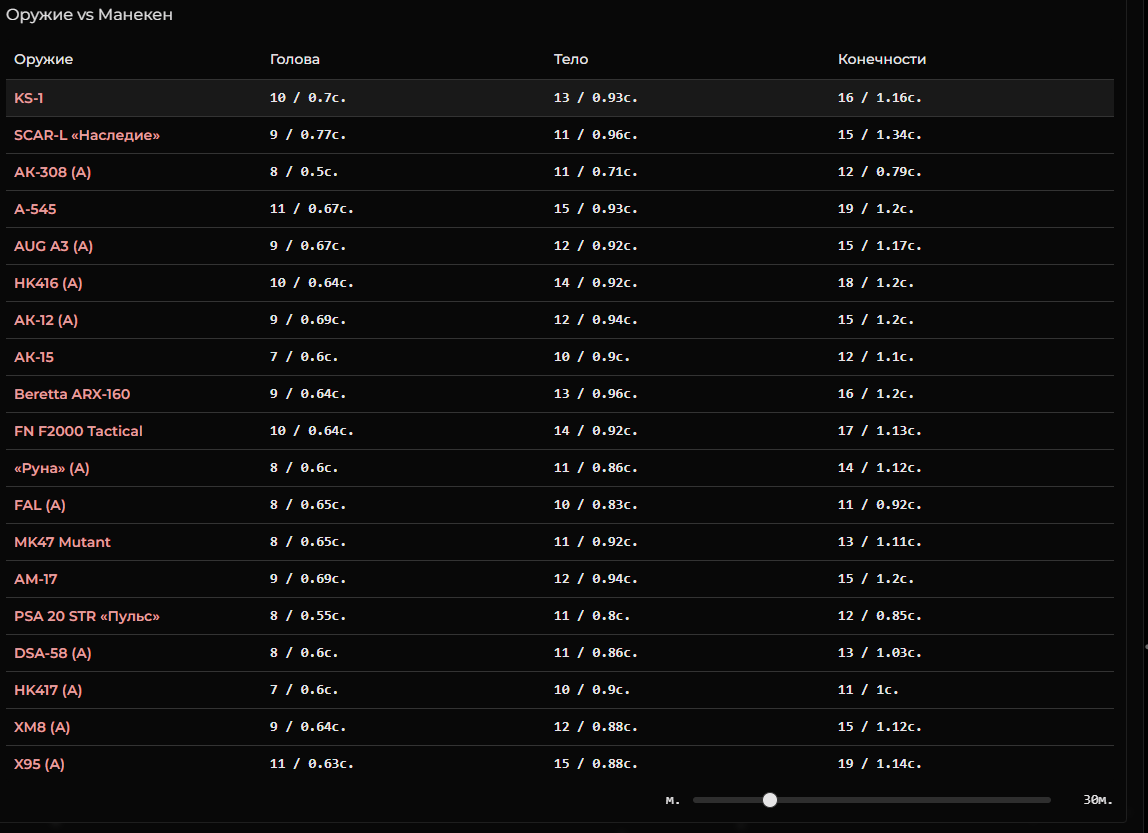Image resolution: width=1148 pixels, height=833 pixels.
Task: Open the SCAR-L «Наследие» weapon link
Action: 86,135
